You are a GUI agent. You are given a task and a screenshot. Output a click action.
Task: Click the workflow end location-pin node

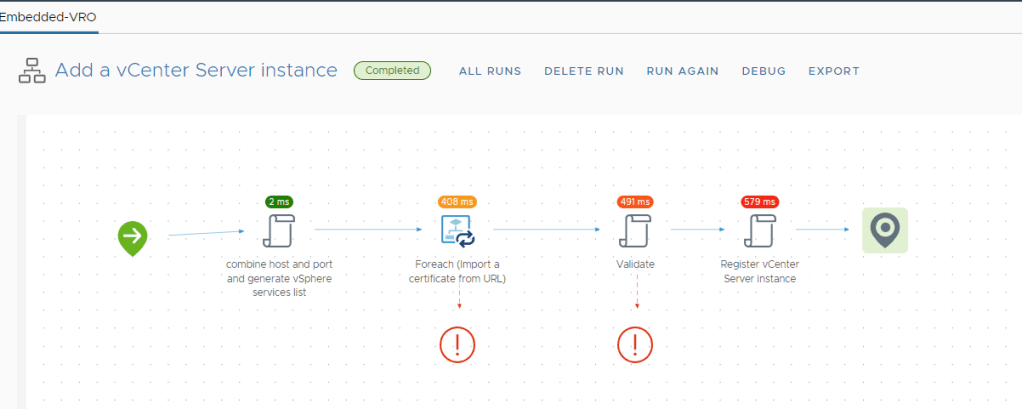[884, 230]
